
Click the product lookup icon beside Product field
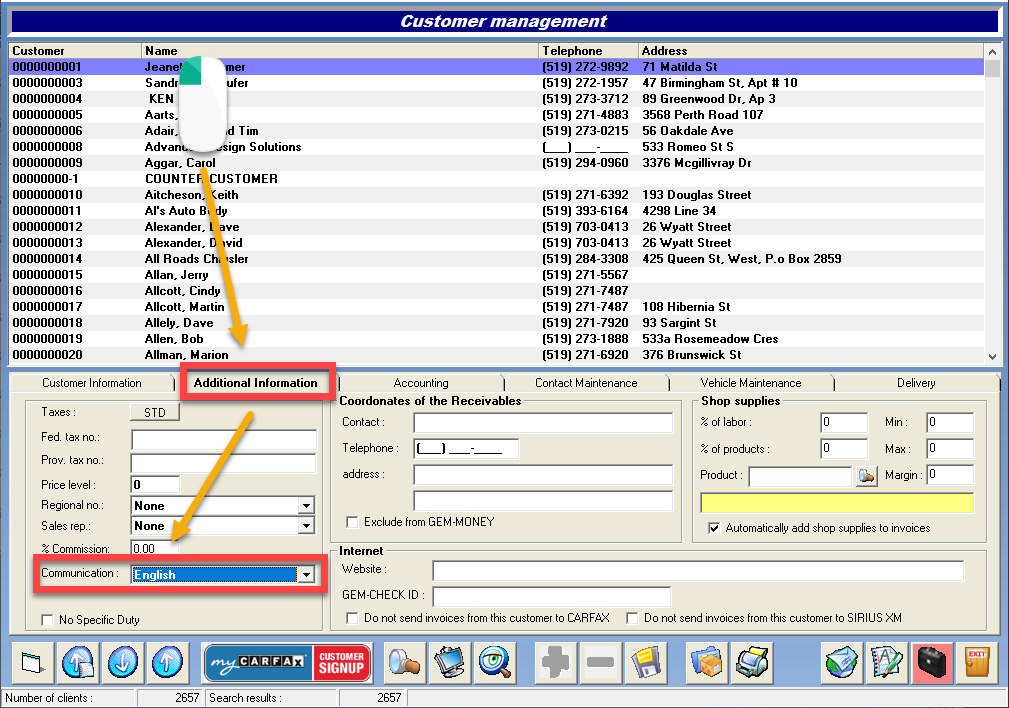[866, 476]
